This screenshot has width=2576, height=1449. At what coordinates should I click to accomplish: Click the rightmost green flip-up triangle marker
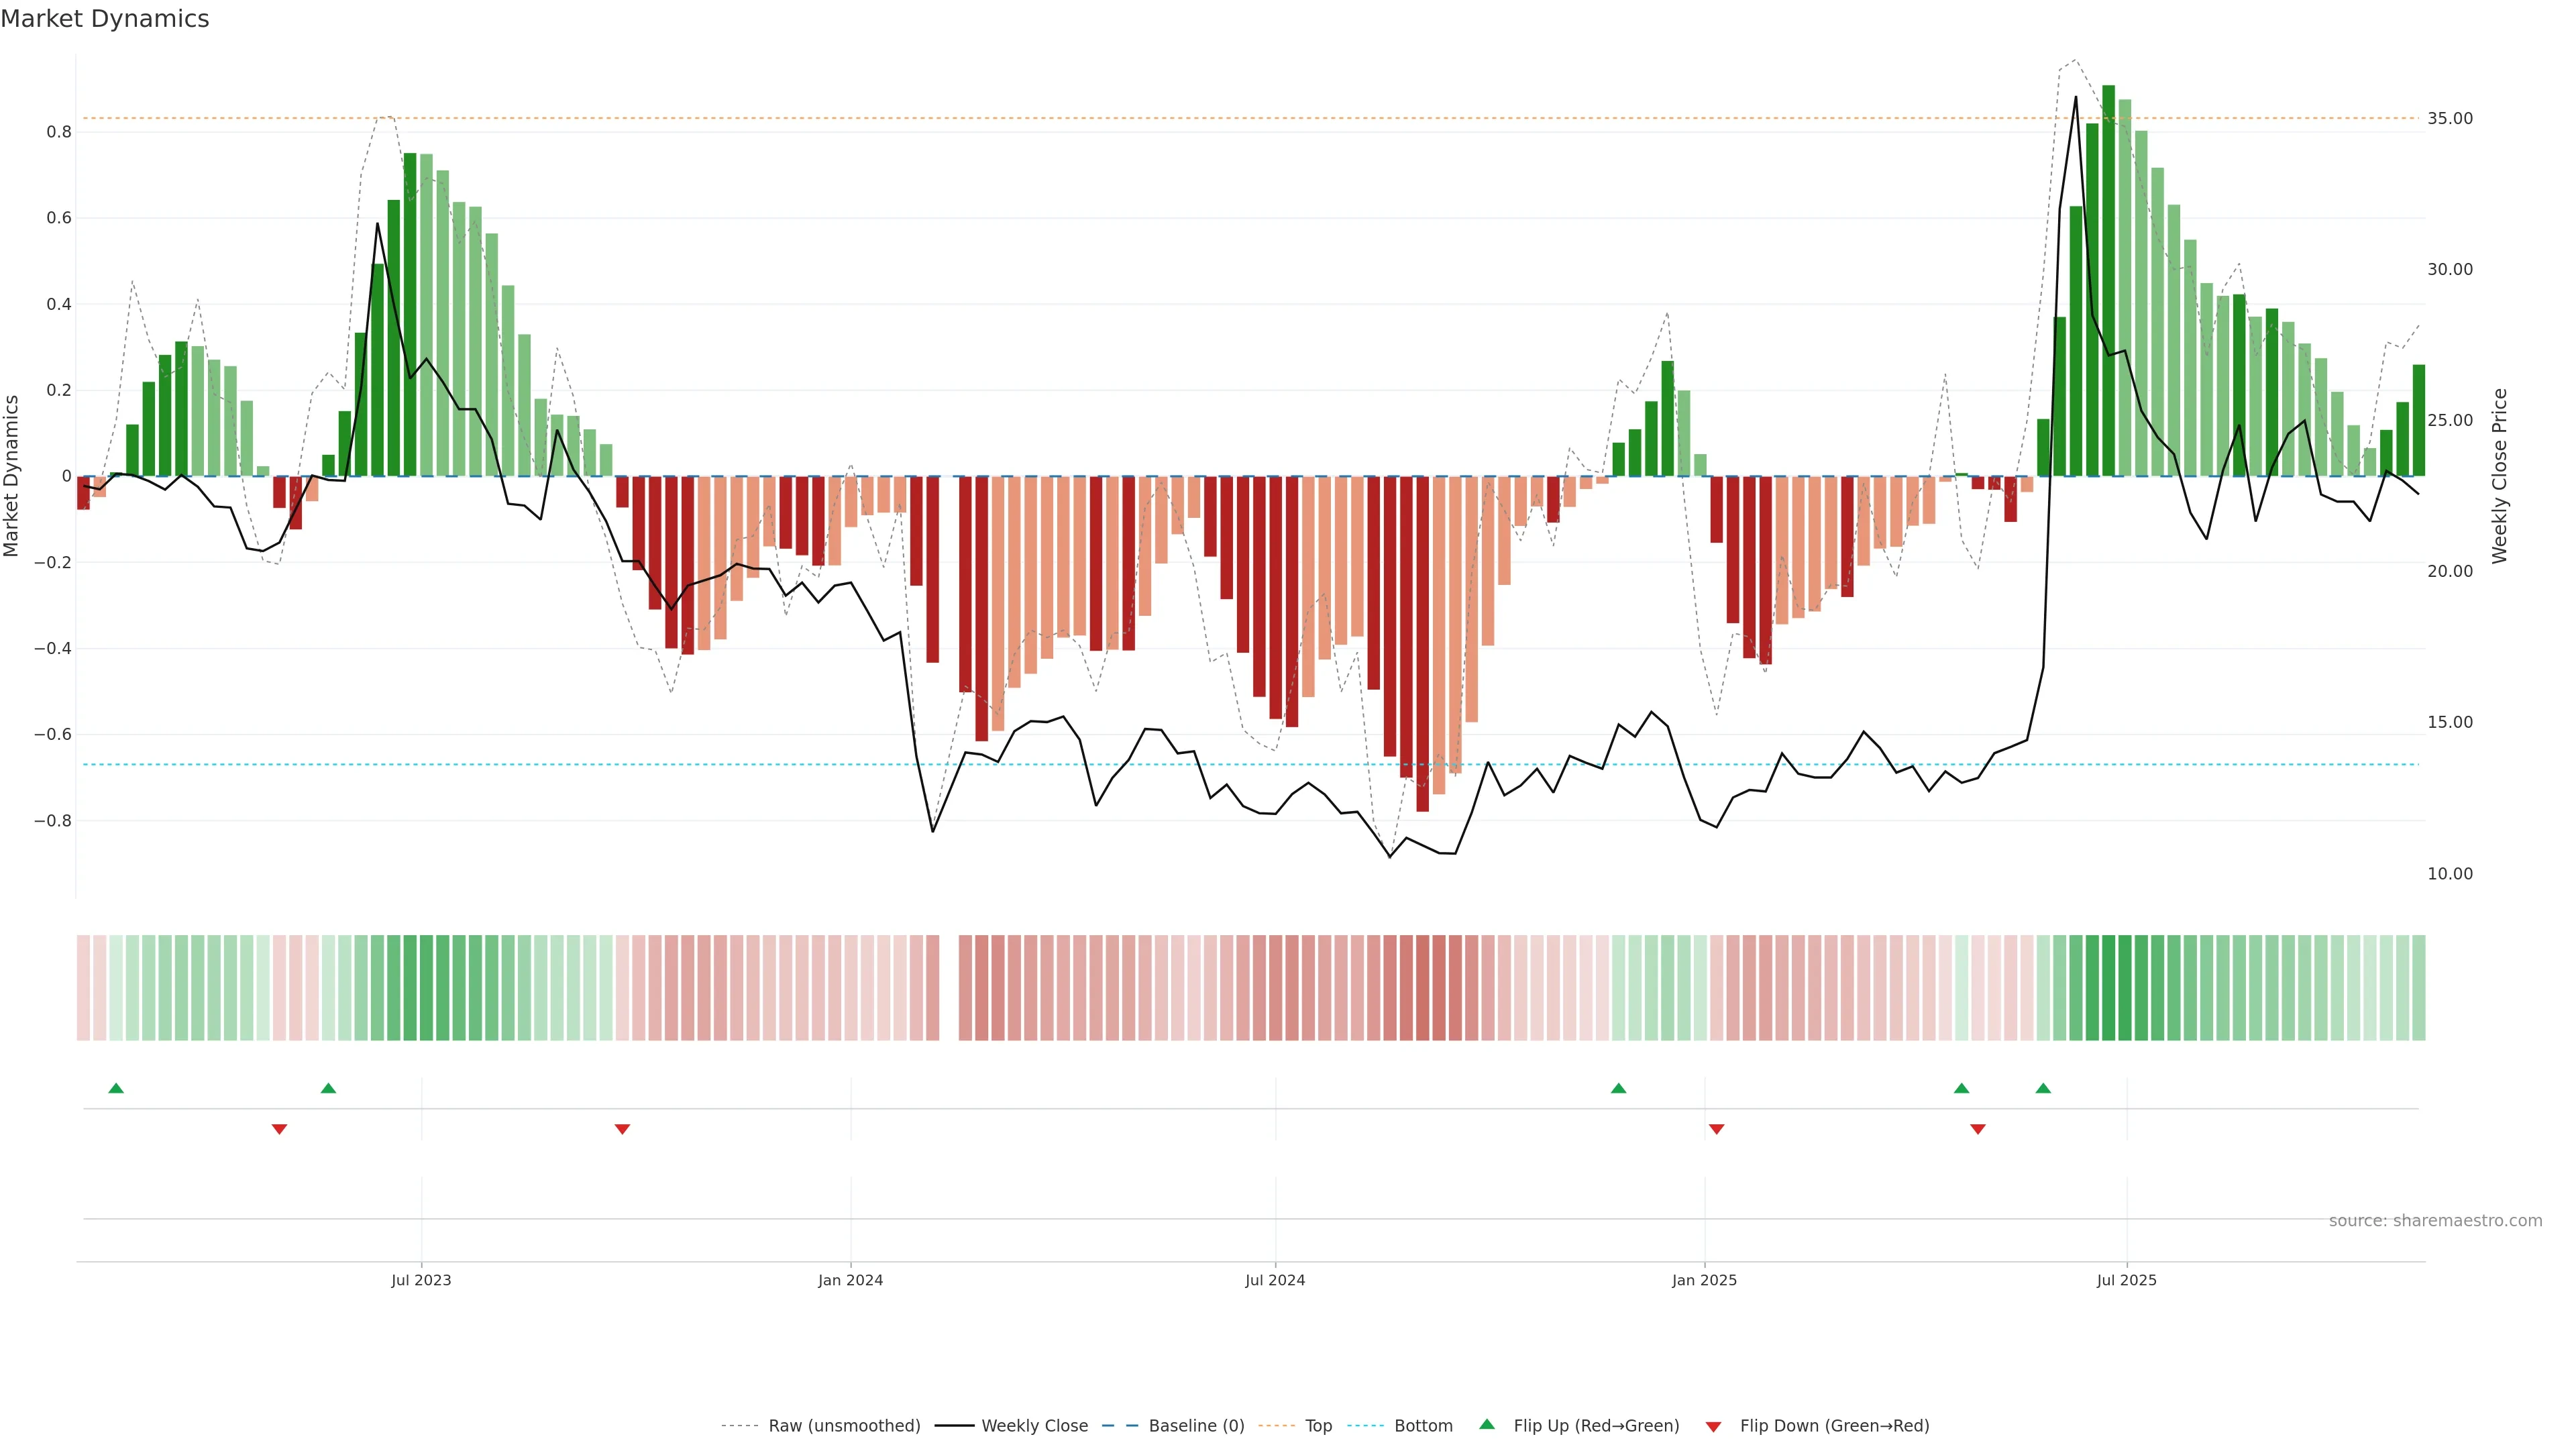tap(2043, 1088)
